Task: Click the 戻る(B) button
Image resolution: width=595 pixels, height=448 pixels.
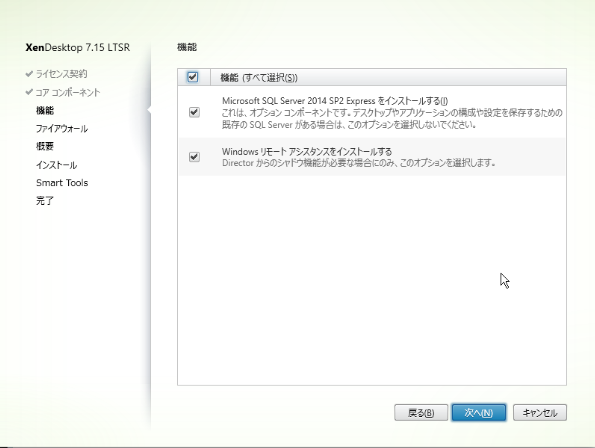Action: click(x=421, y=412)
